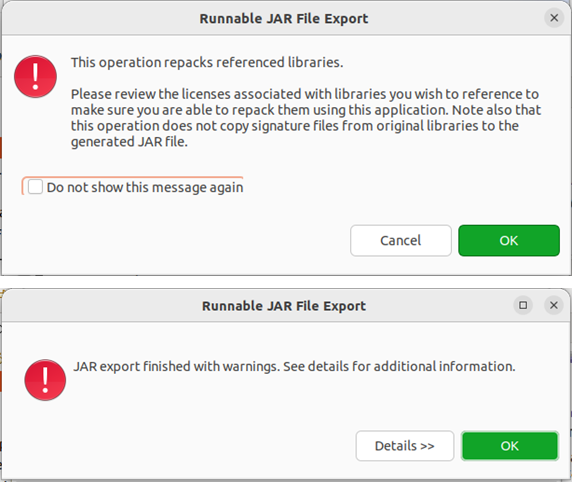Cancel the repack referenced libraries operation
572x482 pixels.
(401, 240)
